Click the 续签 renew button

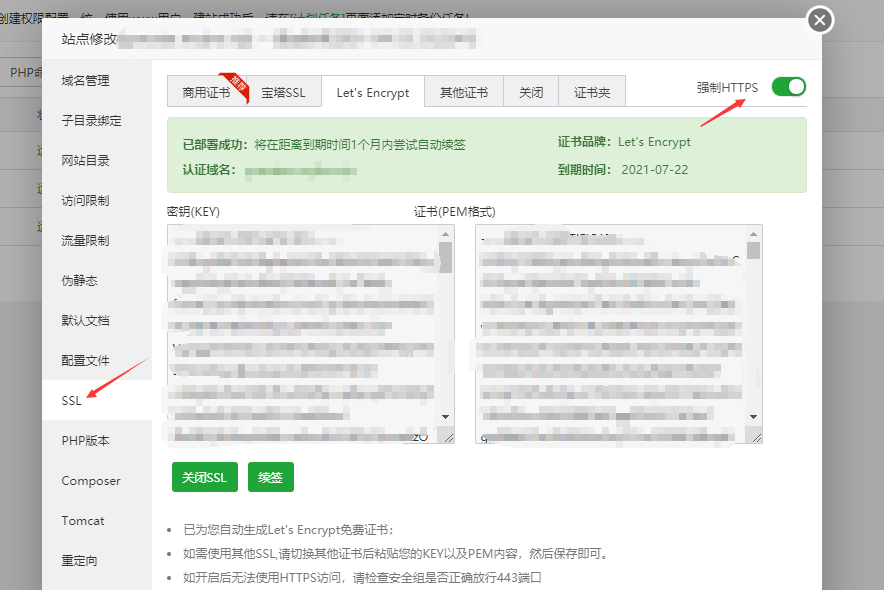coord(270,477)
